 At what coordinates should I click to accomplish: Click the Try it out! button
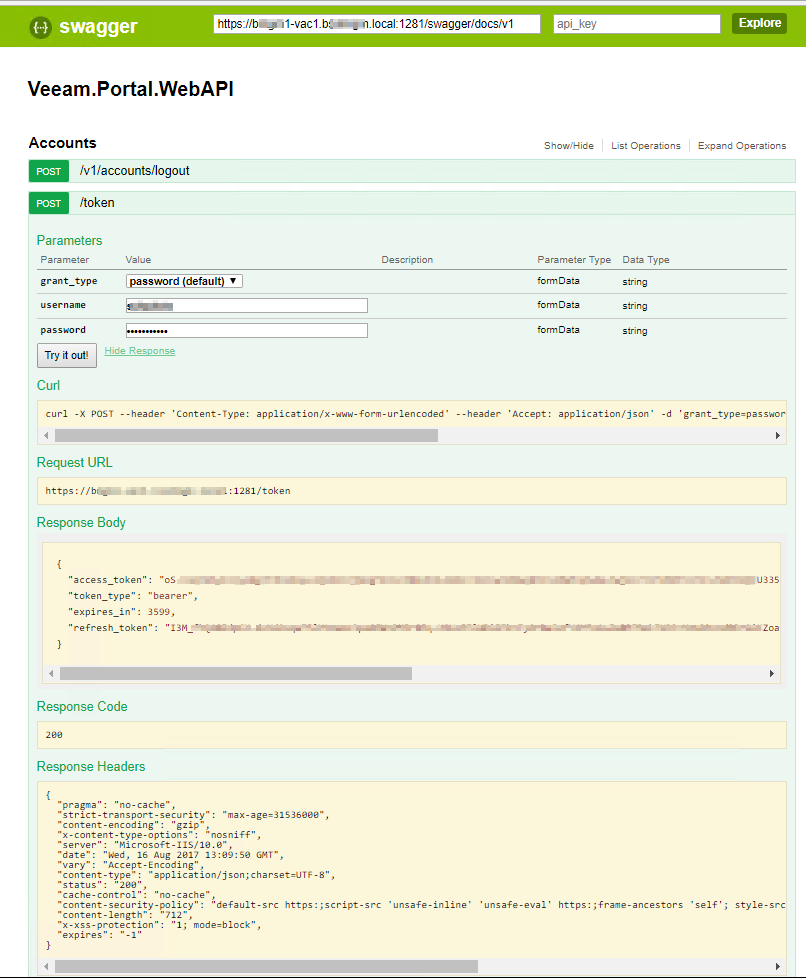click(x=67, y=356)
